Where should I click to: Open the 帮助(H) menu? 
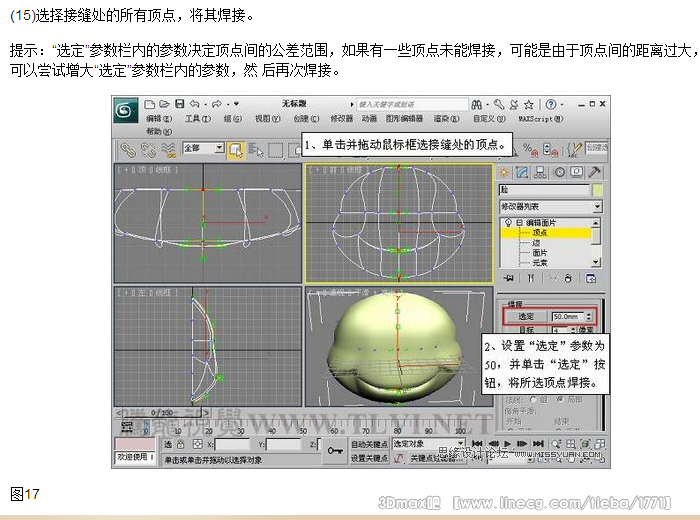pos(159,132)
